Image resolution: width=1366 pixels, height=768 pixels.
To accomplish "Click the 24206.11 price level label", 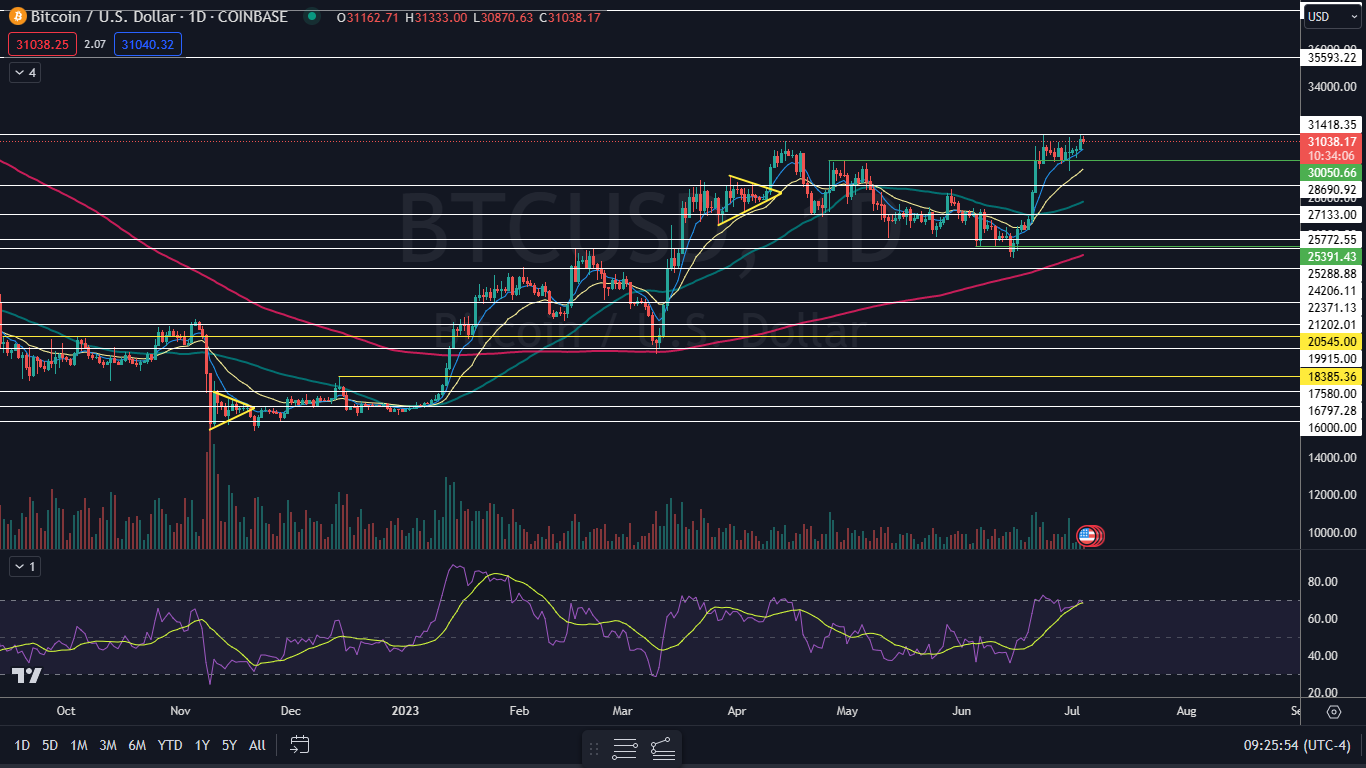I will pos(1333,291).
